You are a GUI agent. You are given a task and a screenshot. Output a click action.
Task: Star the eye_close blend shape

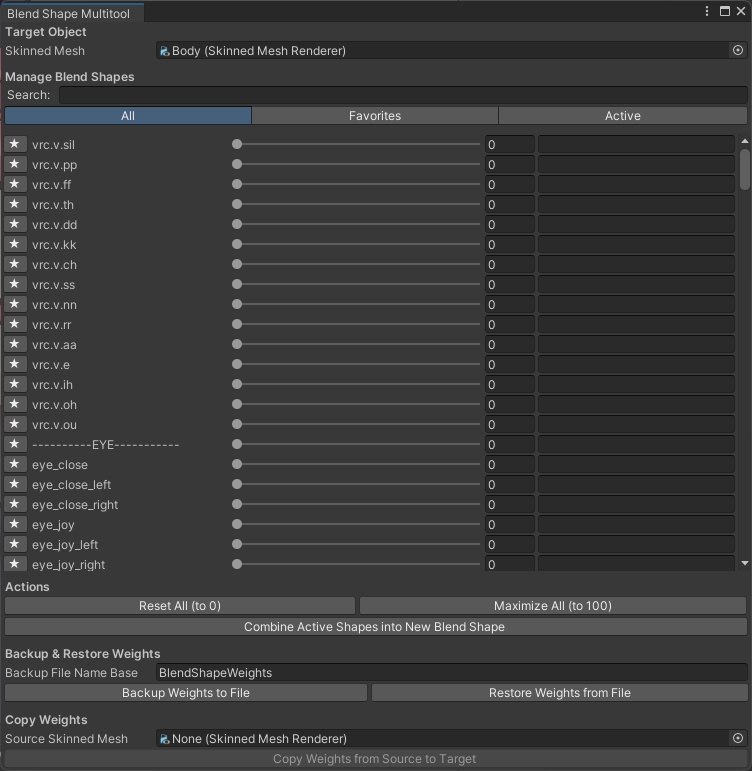[14, 464]
